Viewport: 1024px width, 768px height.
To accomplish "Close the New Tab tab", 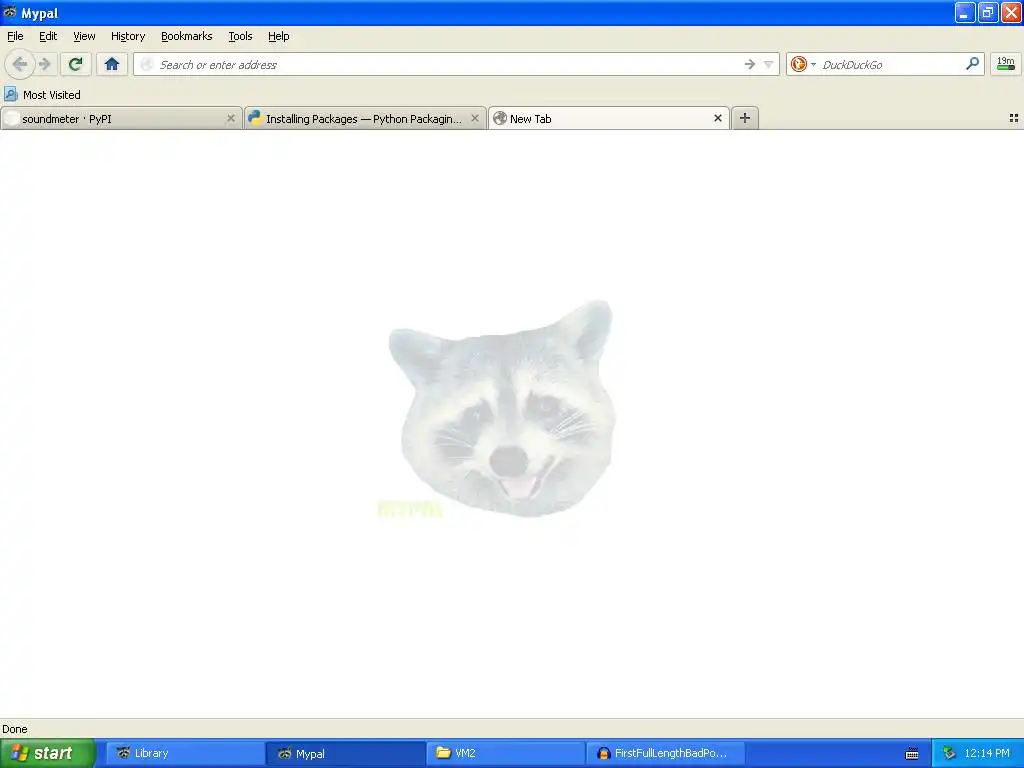I will [x=718, y=118].
